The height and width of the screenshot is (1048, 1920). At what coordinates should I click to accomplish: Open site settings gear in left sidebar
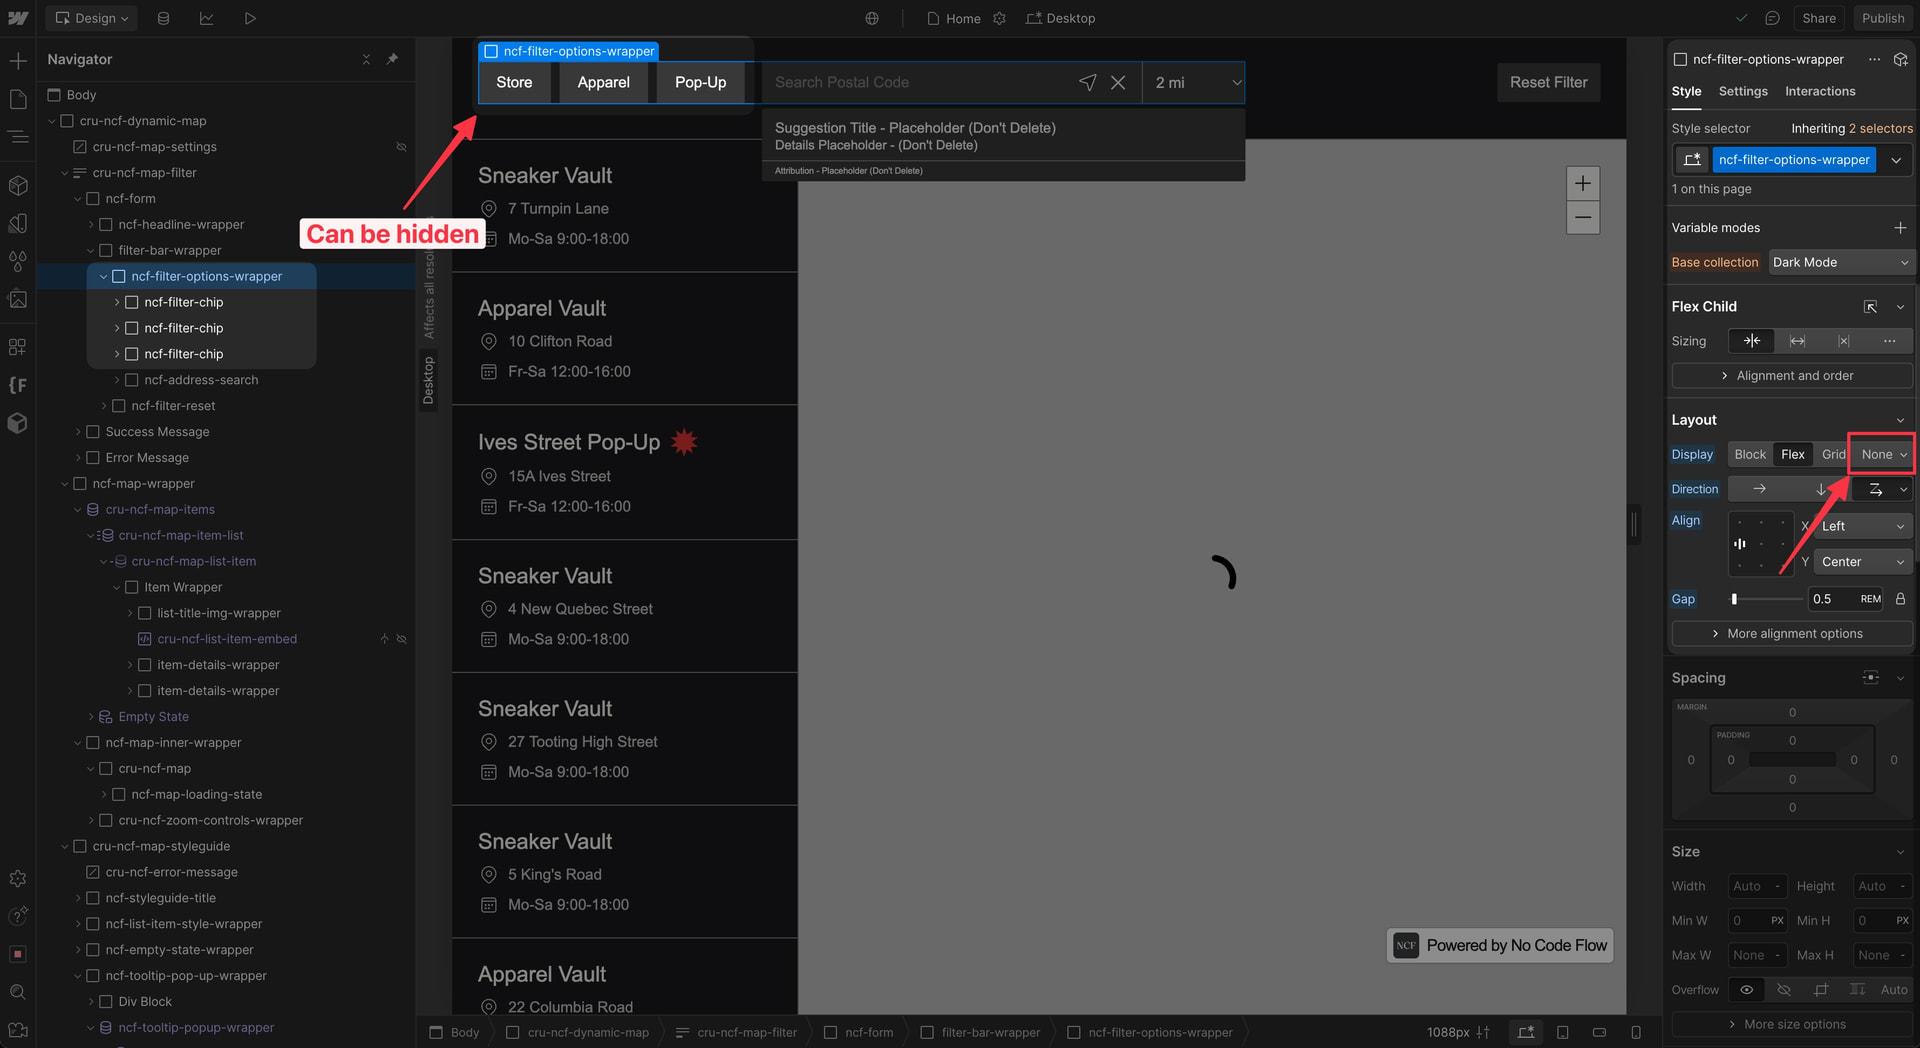18,878
